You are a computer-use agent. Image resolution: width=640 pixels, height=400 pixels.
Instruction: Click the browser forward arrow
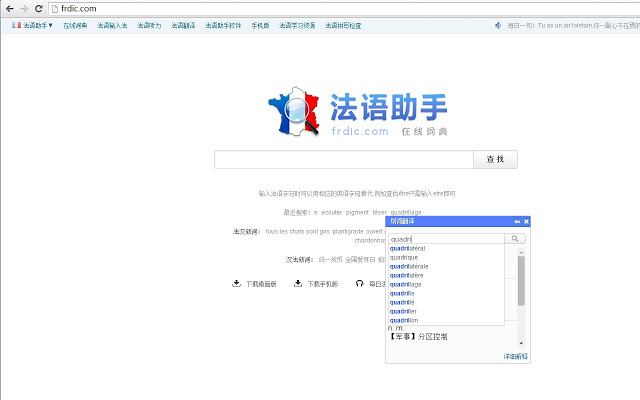pyautogui.click(x=24, y=9)
